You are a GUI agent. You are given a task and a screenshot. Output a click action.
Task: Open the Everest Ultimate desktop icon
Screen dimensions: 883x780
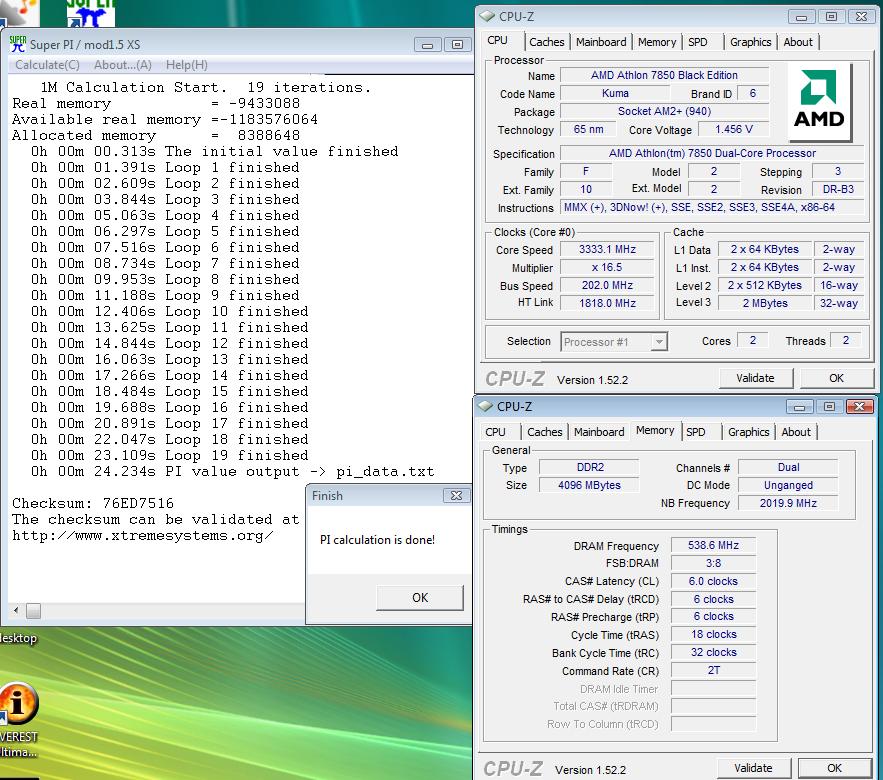point(19,721)
